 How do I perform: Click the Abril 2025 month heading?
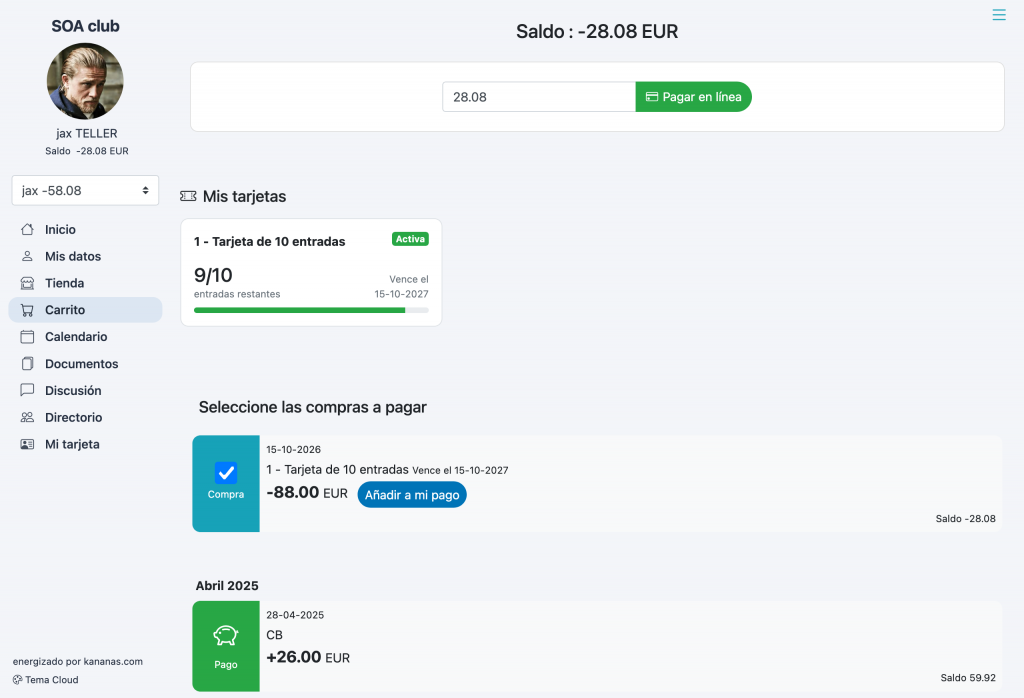pyautogui.click(x=227, y=586)
